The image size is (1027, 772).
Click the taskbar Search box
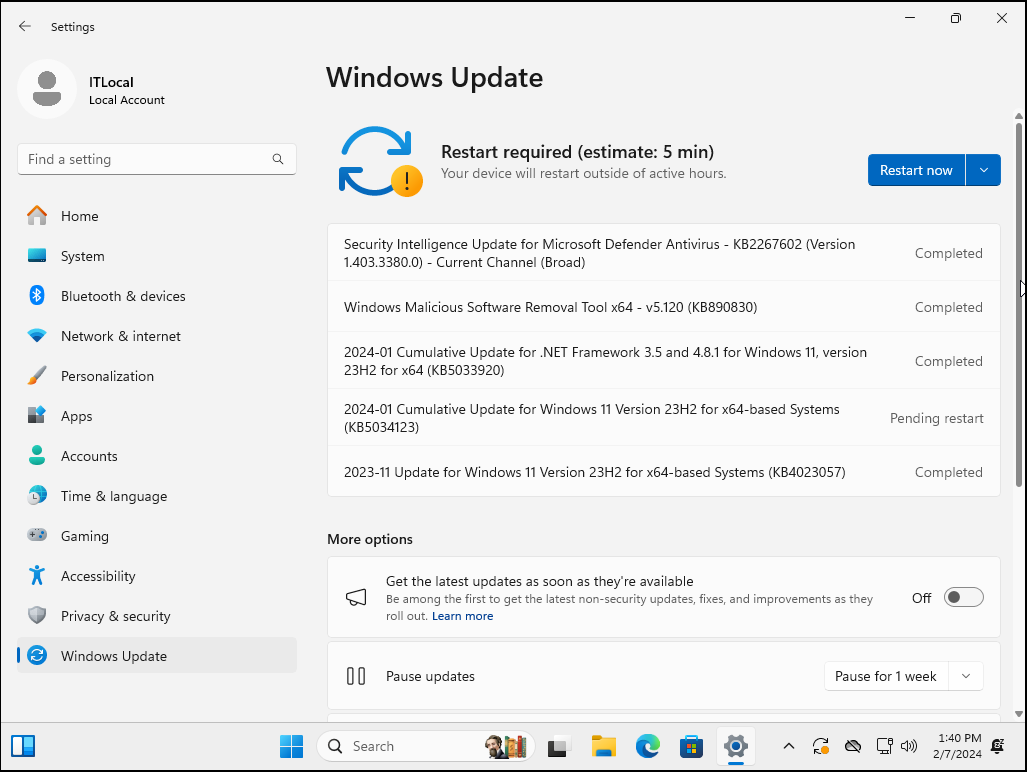pos(426,746)
